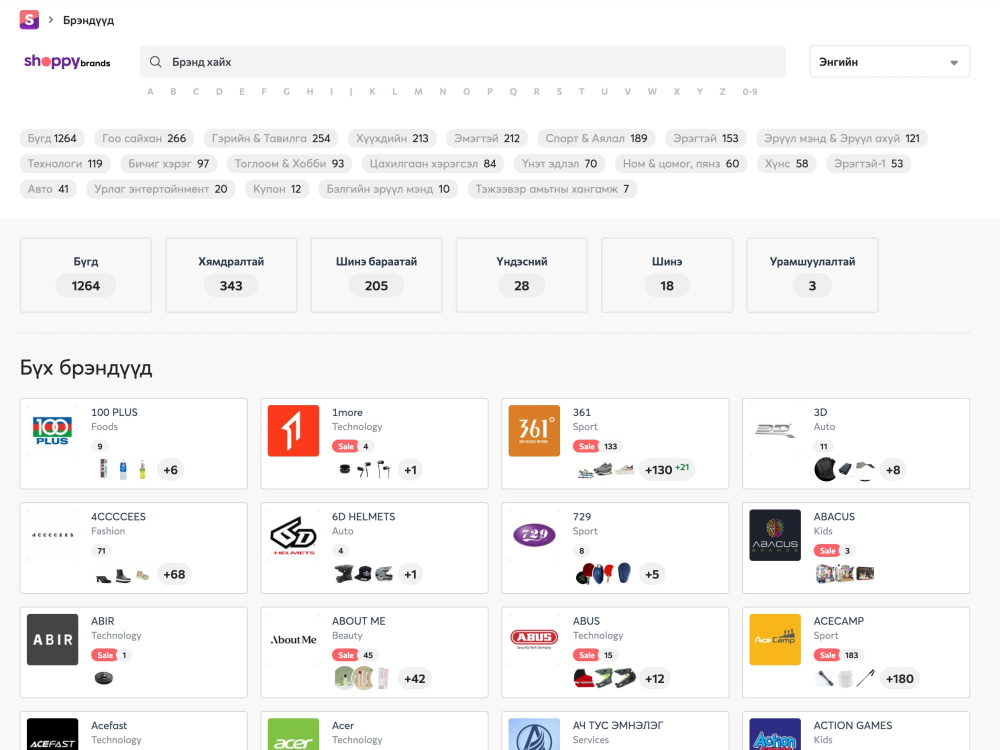
Task: Select the Гэрийн & Тавилга 254 chip
Action: coord(271,138)
